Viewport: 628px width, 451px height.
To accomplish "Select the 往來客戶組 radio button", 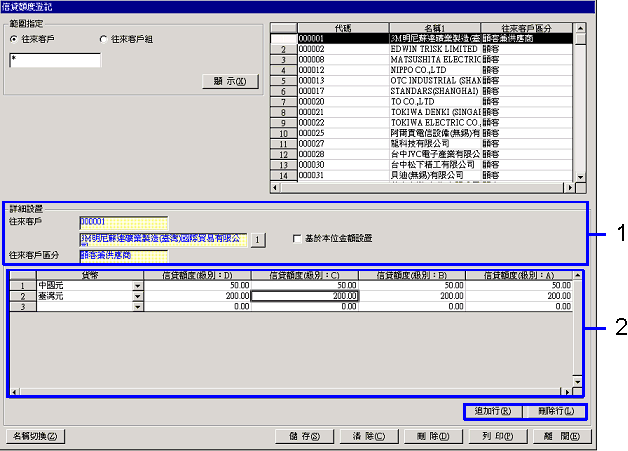I will click(103, 39).
